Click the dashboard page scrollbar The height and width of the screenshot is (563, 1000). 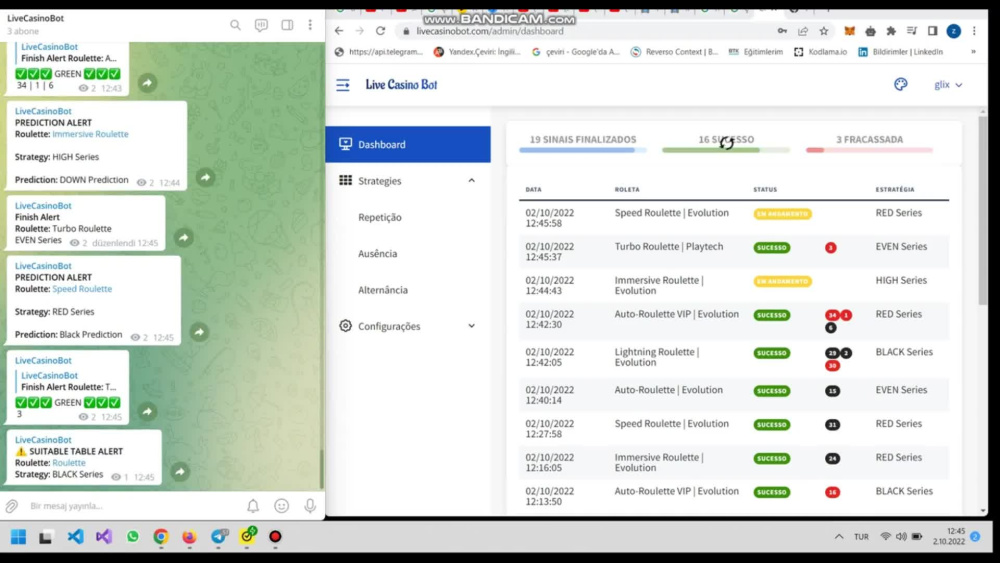coord(982,210)
